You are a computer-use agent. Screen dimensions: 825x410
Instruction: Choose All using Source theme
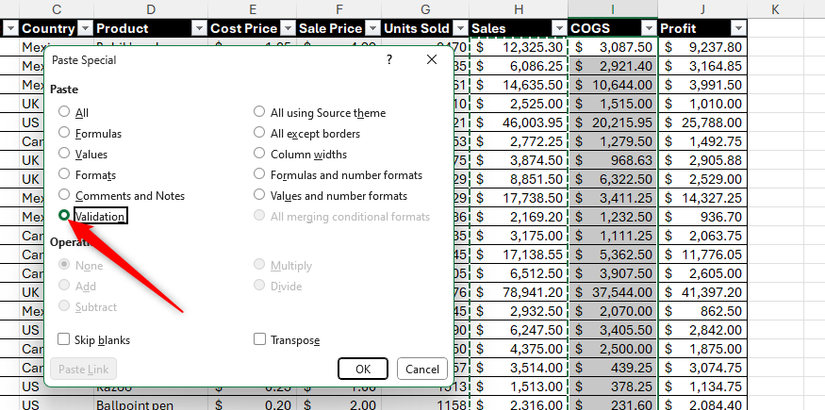[259, 112]
